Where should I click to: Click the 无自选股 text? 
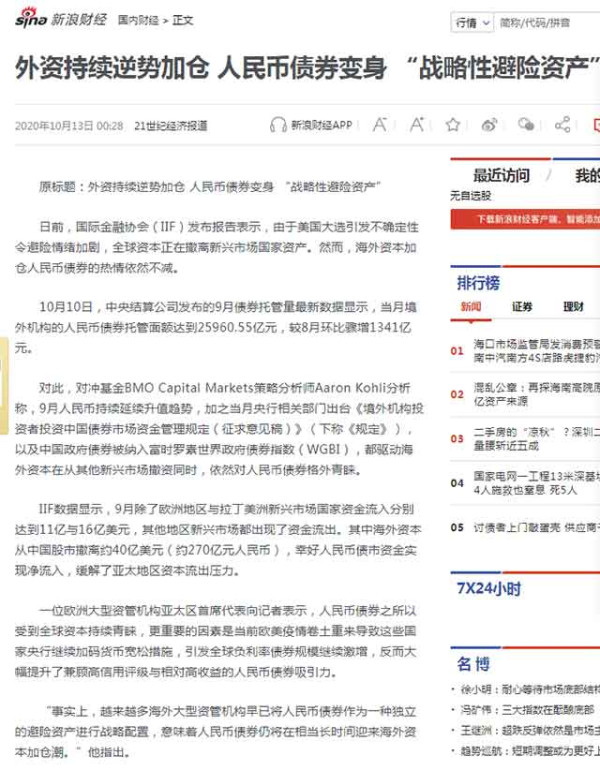470,195
